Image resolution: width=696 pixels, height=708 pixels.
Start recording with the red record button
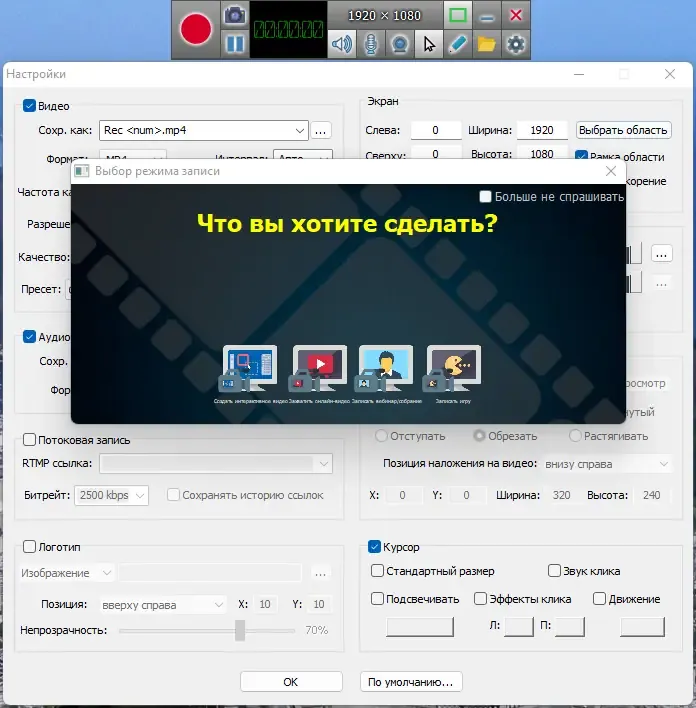(x=196, y=29)
